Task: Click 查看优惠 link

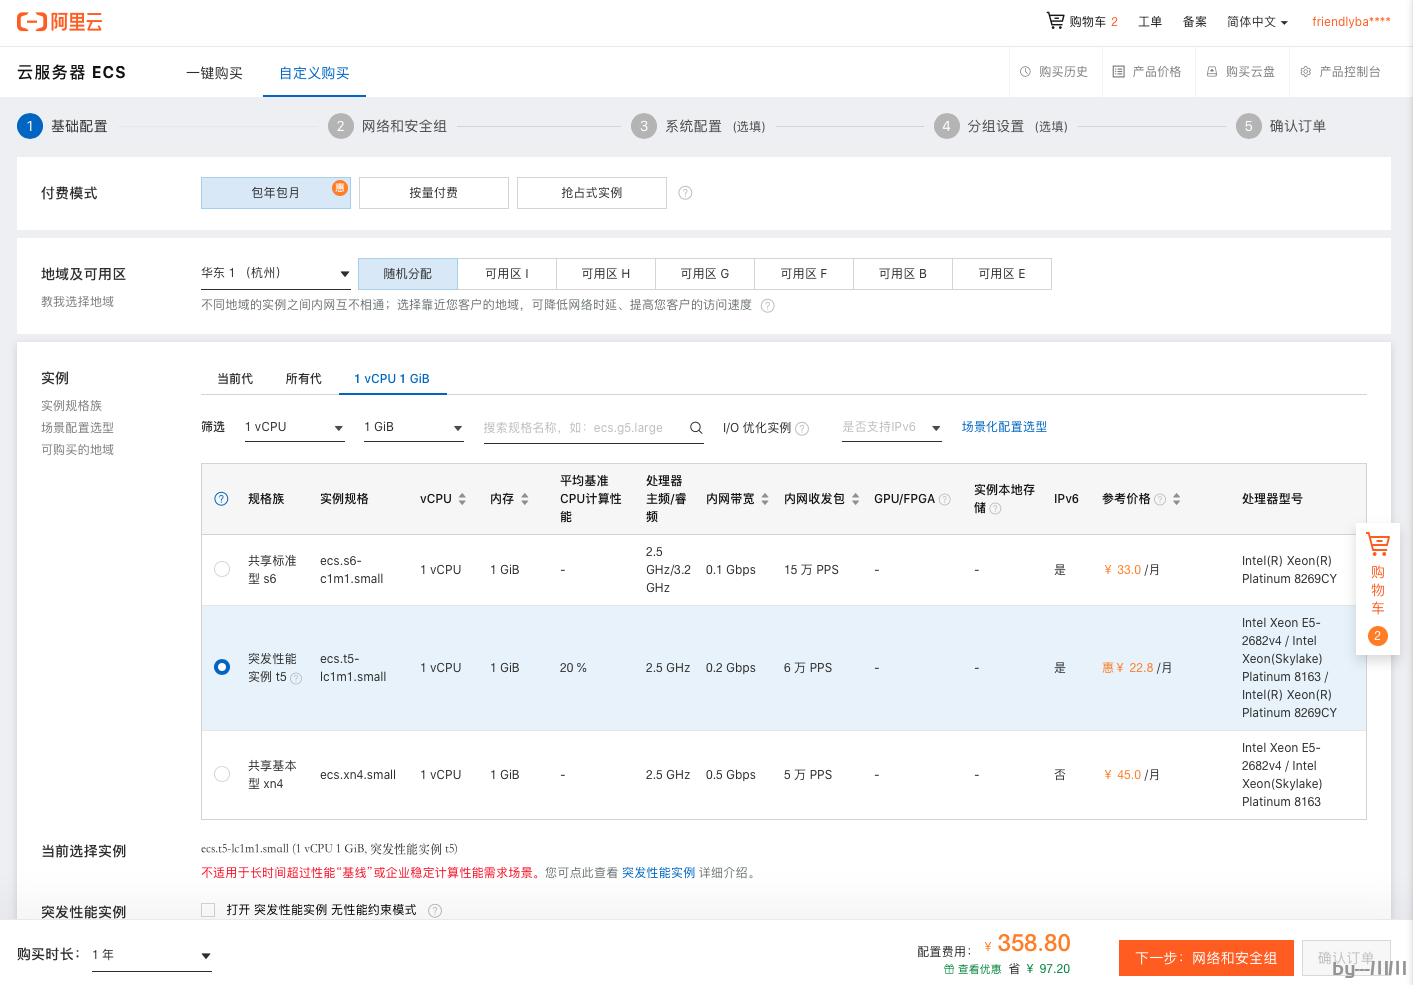Action: point(979,969)
